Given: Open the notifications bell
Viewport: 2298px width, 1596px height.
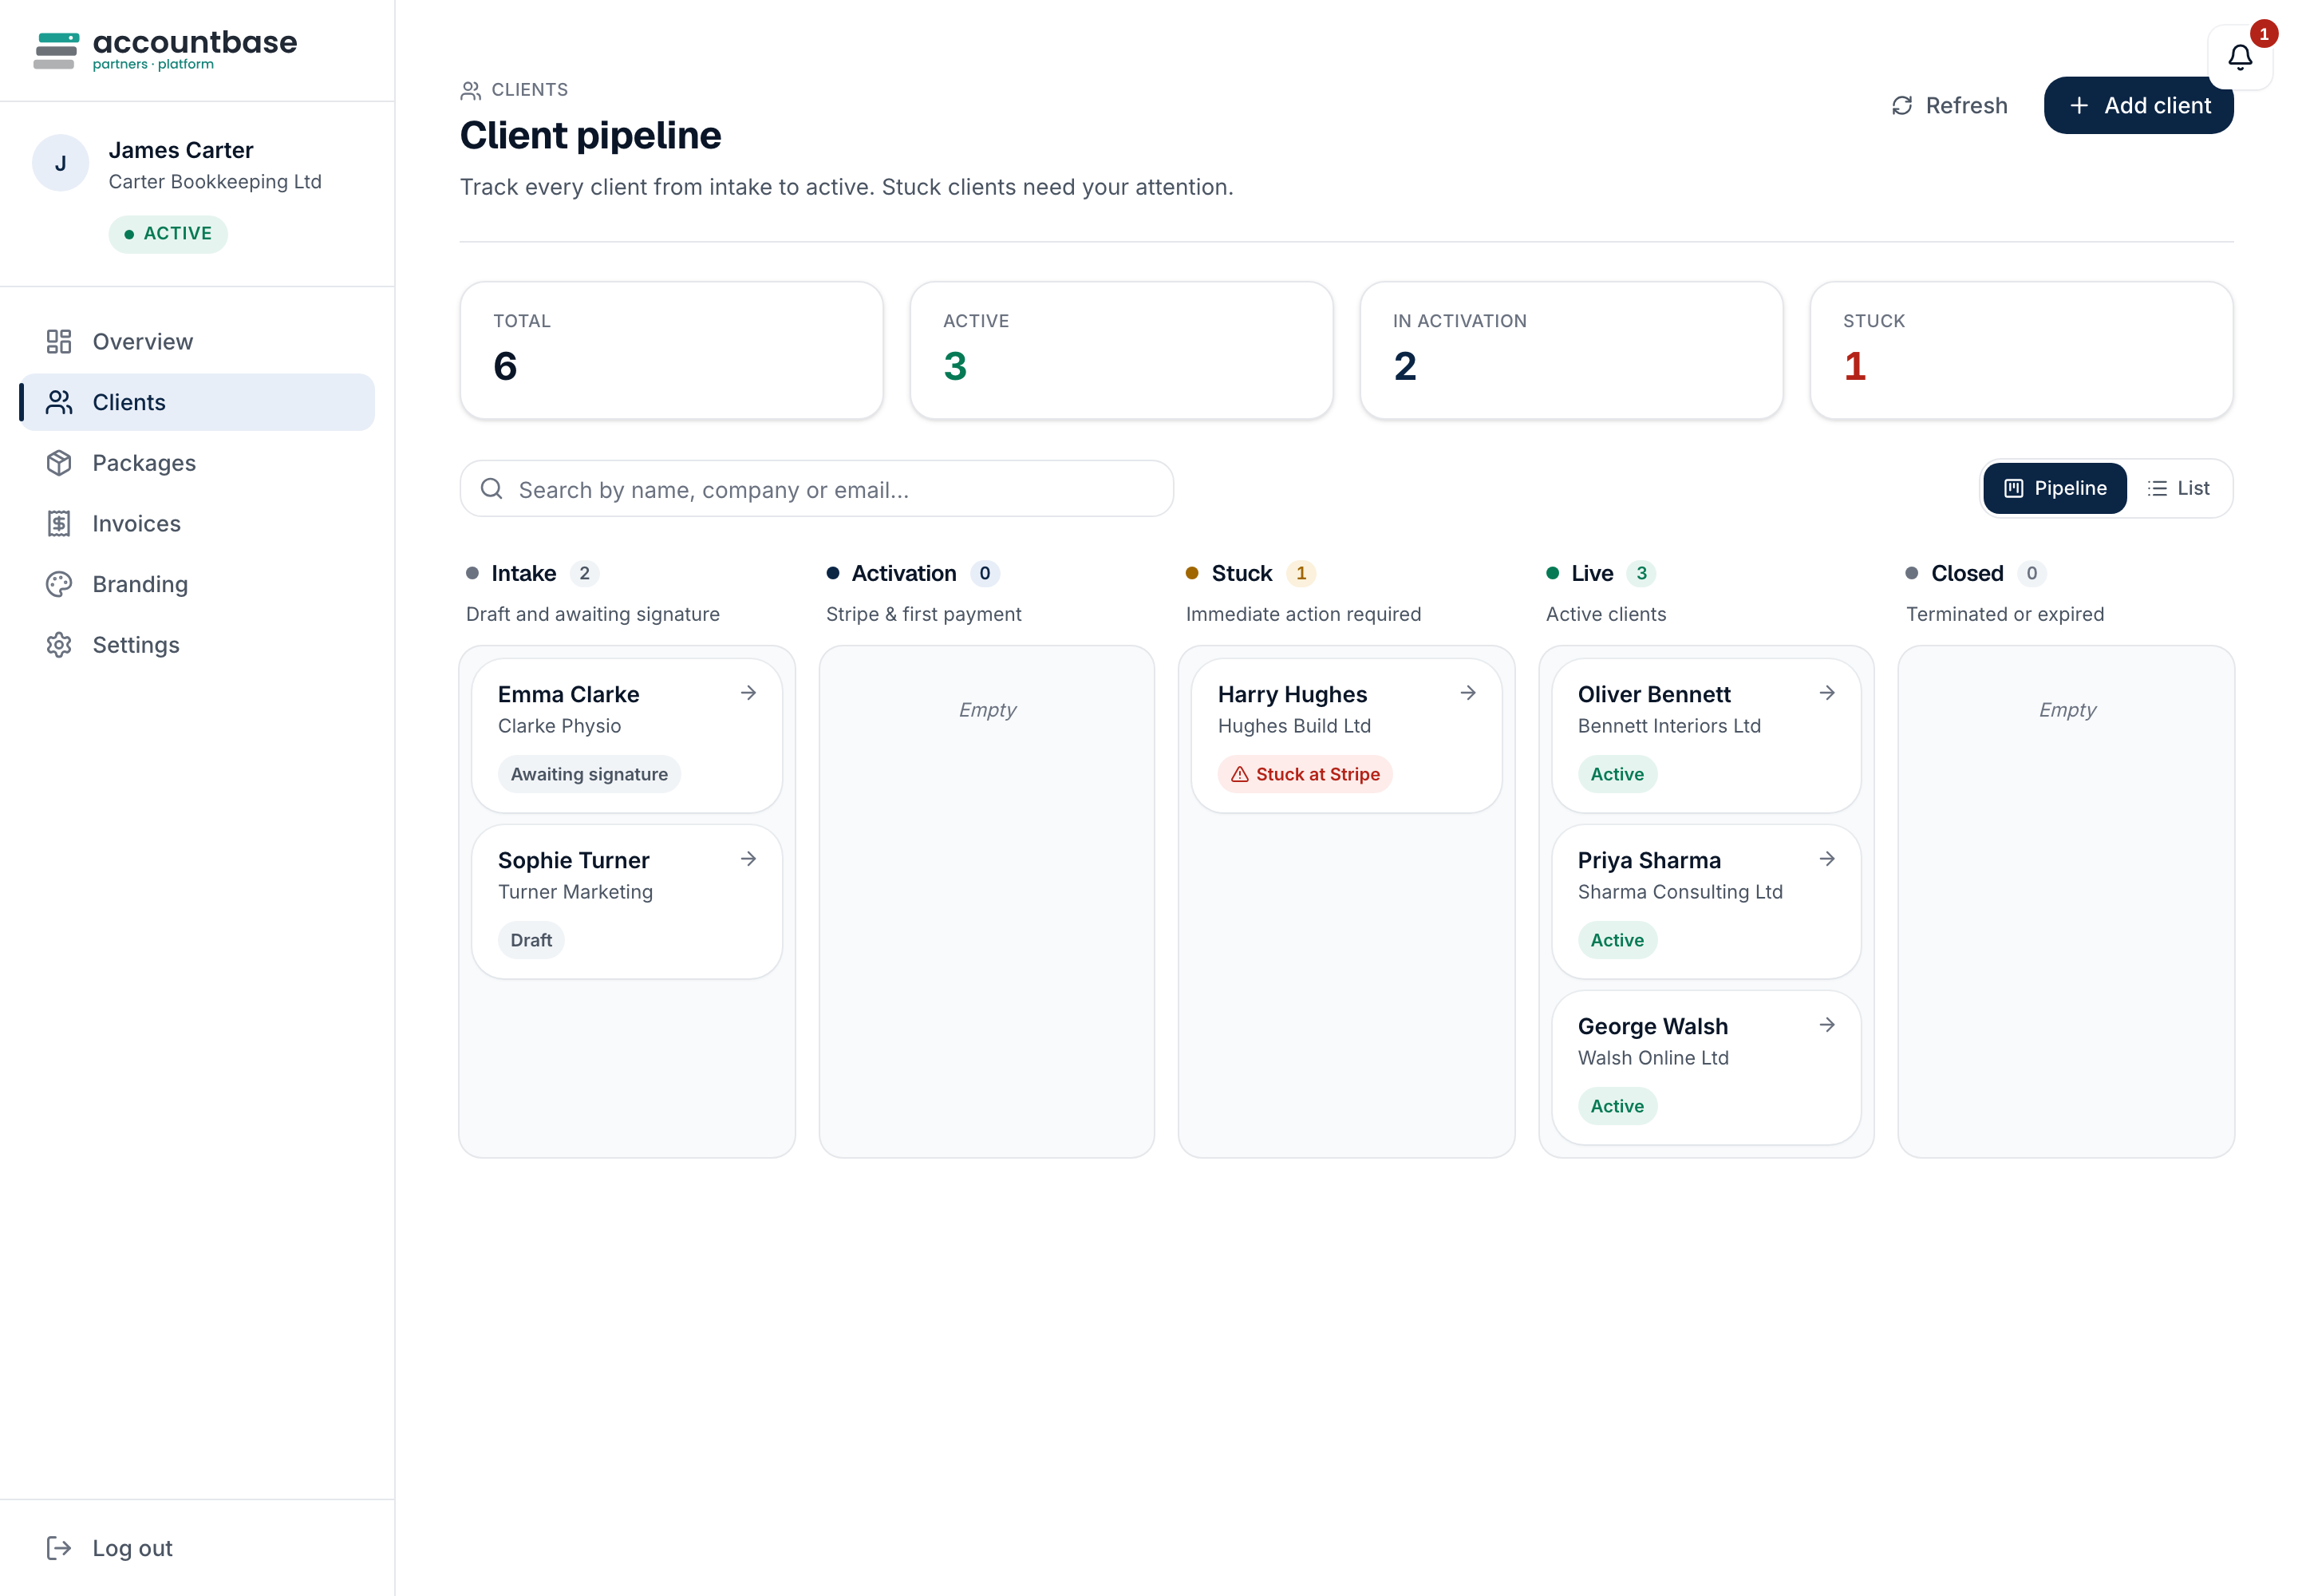Looking at the screenshot, I should coord(2239,57).
